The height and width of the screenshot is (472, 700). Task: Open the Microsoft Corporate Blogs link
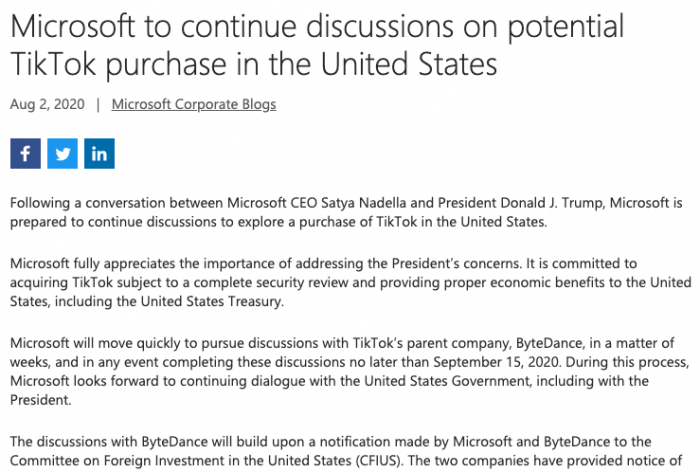(194, 104)
